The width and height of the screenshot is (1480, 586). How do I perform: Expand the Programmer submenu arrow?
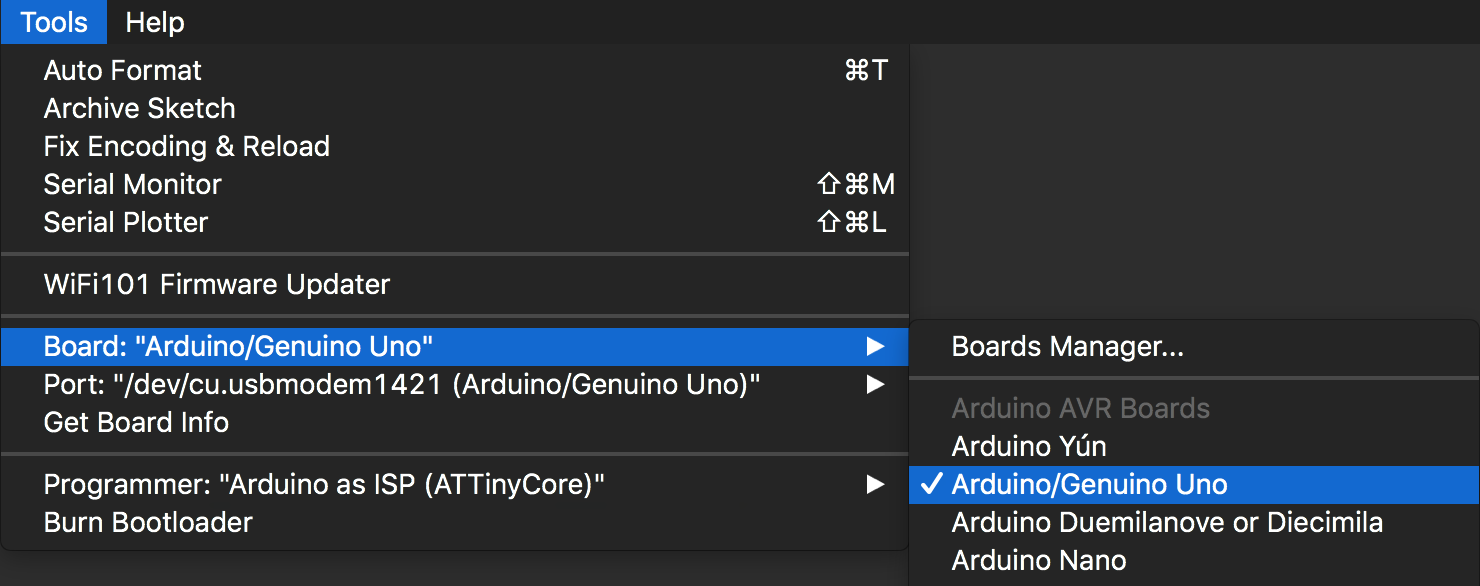(876, 485)
